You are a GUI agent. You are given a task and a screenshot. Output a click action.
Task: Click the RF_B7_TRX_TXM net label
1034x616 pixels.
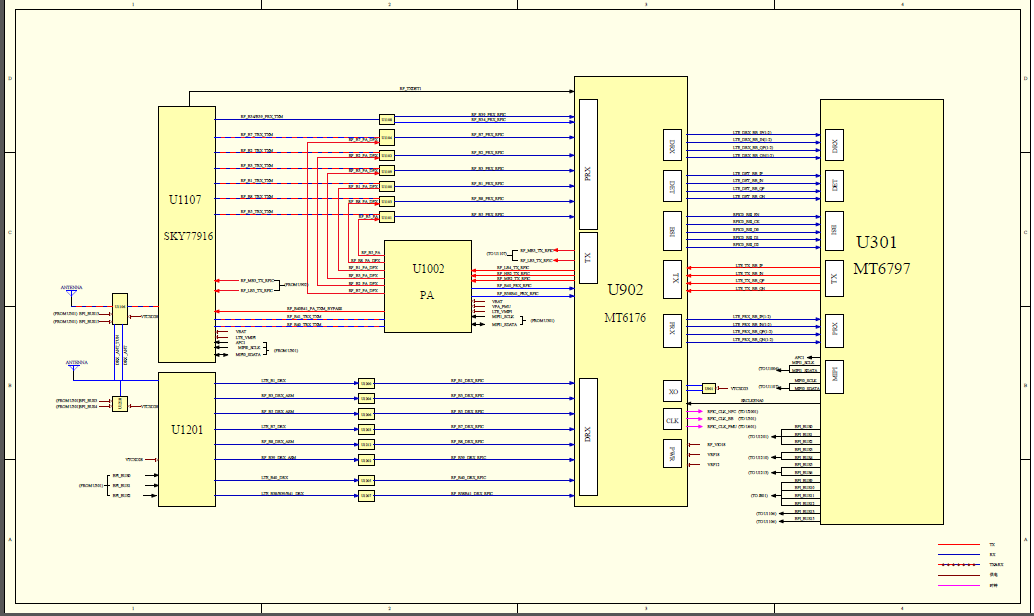[x=257, y=135]
